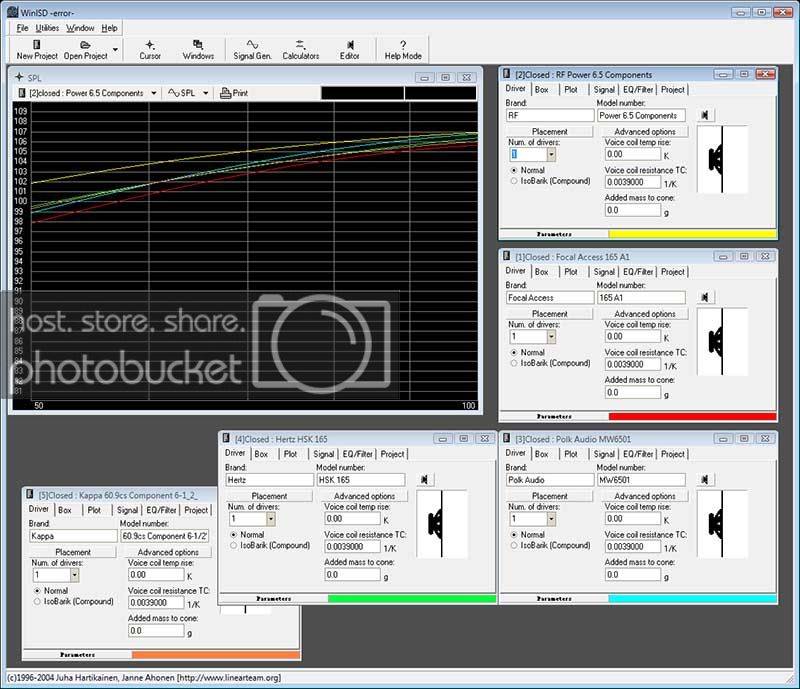This screenshot has height=689, width=800.
Task: Open the Calculators tool
Action: pyautogui.click(x=301, y=50)
